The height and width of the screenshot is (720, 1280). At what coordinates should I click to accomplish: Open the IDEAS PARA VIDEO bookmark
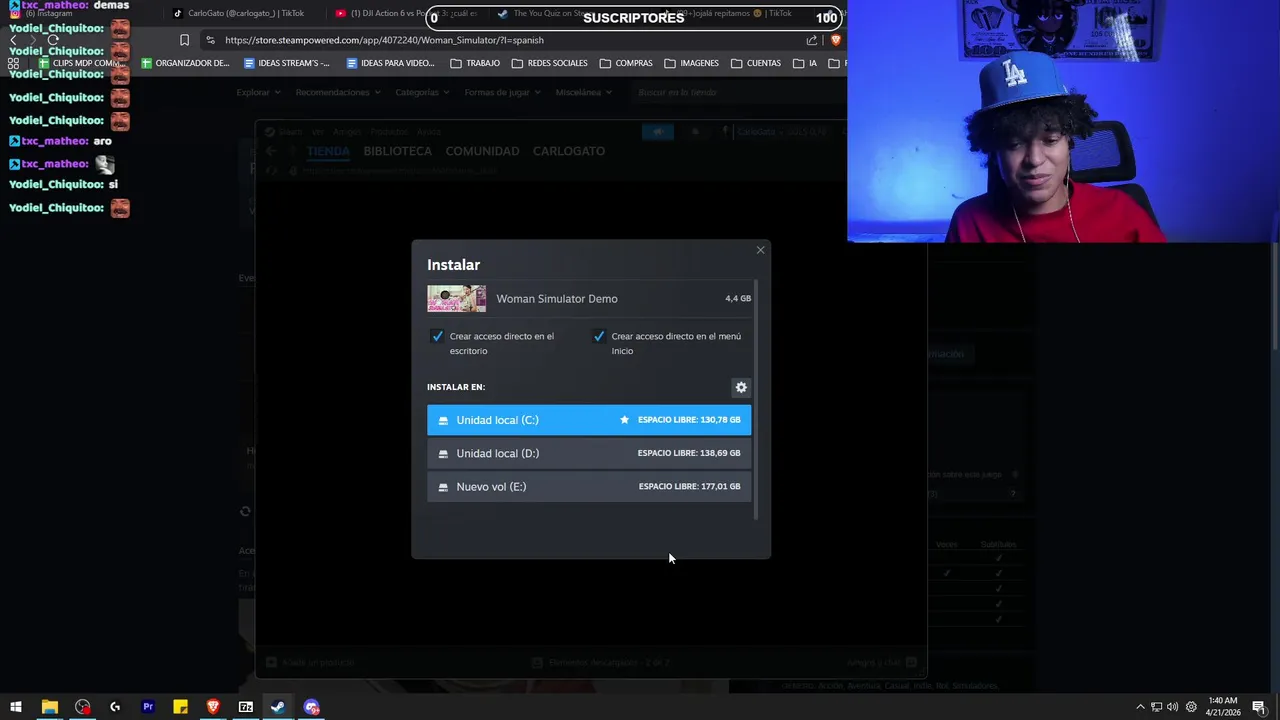pos(390,63)
